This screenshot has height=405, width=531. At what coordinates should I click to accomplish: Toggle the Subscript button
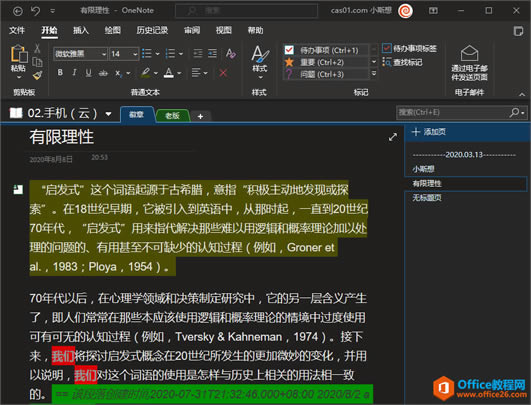[118, 72]
